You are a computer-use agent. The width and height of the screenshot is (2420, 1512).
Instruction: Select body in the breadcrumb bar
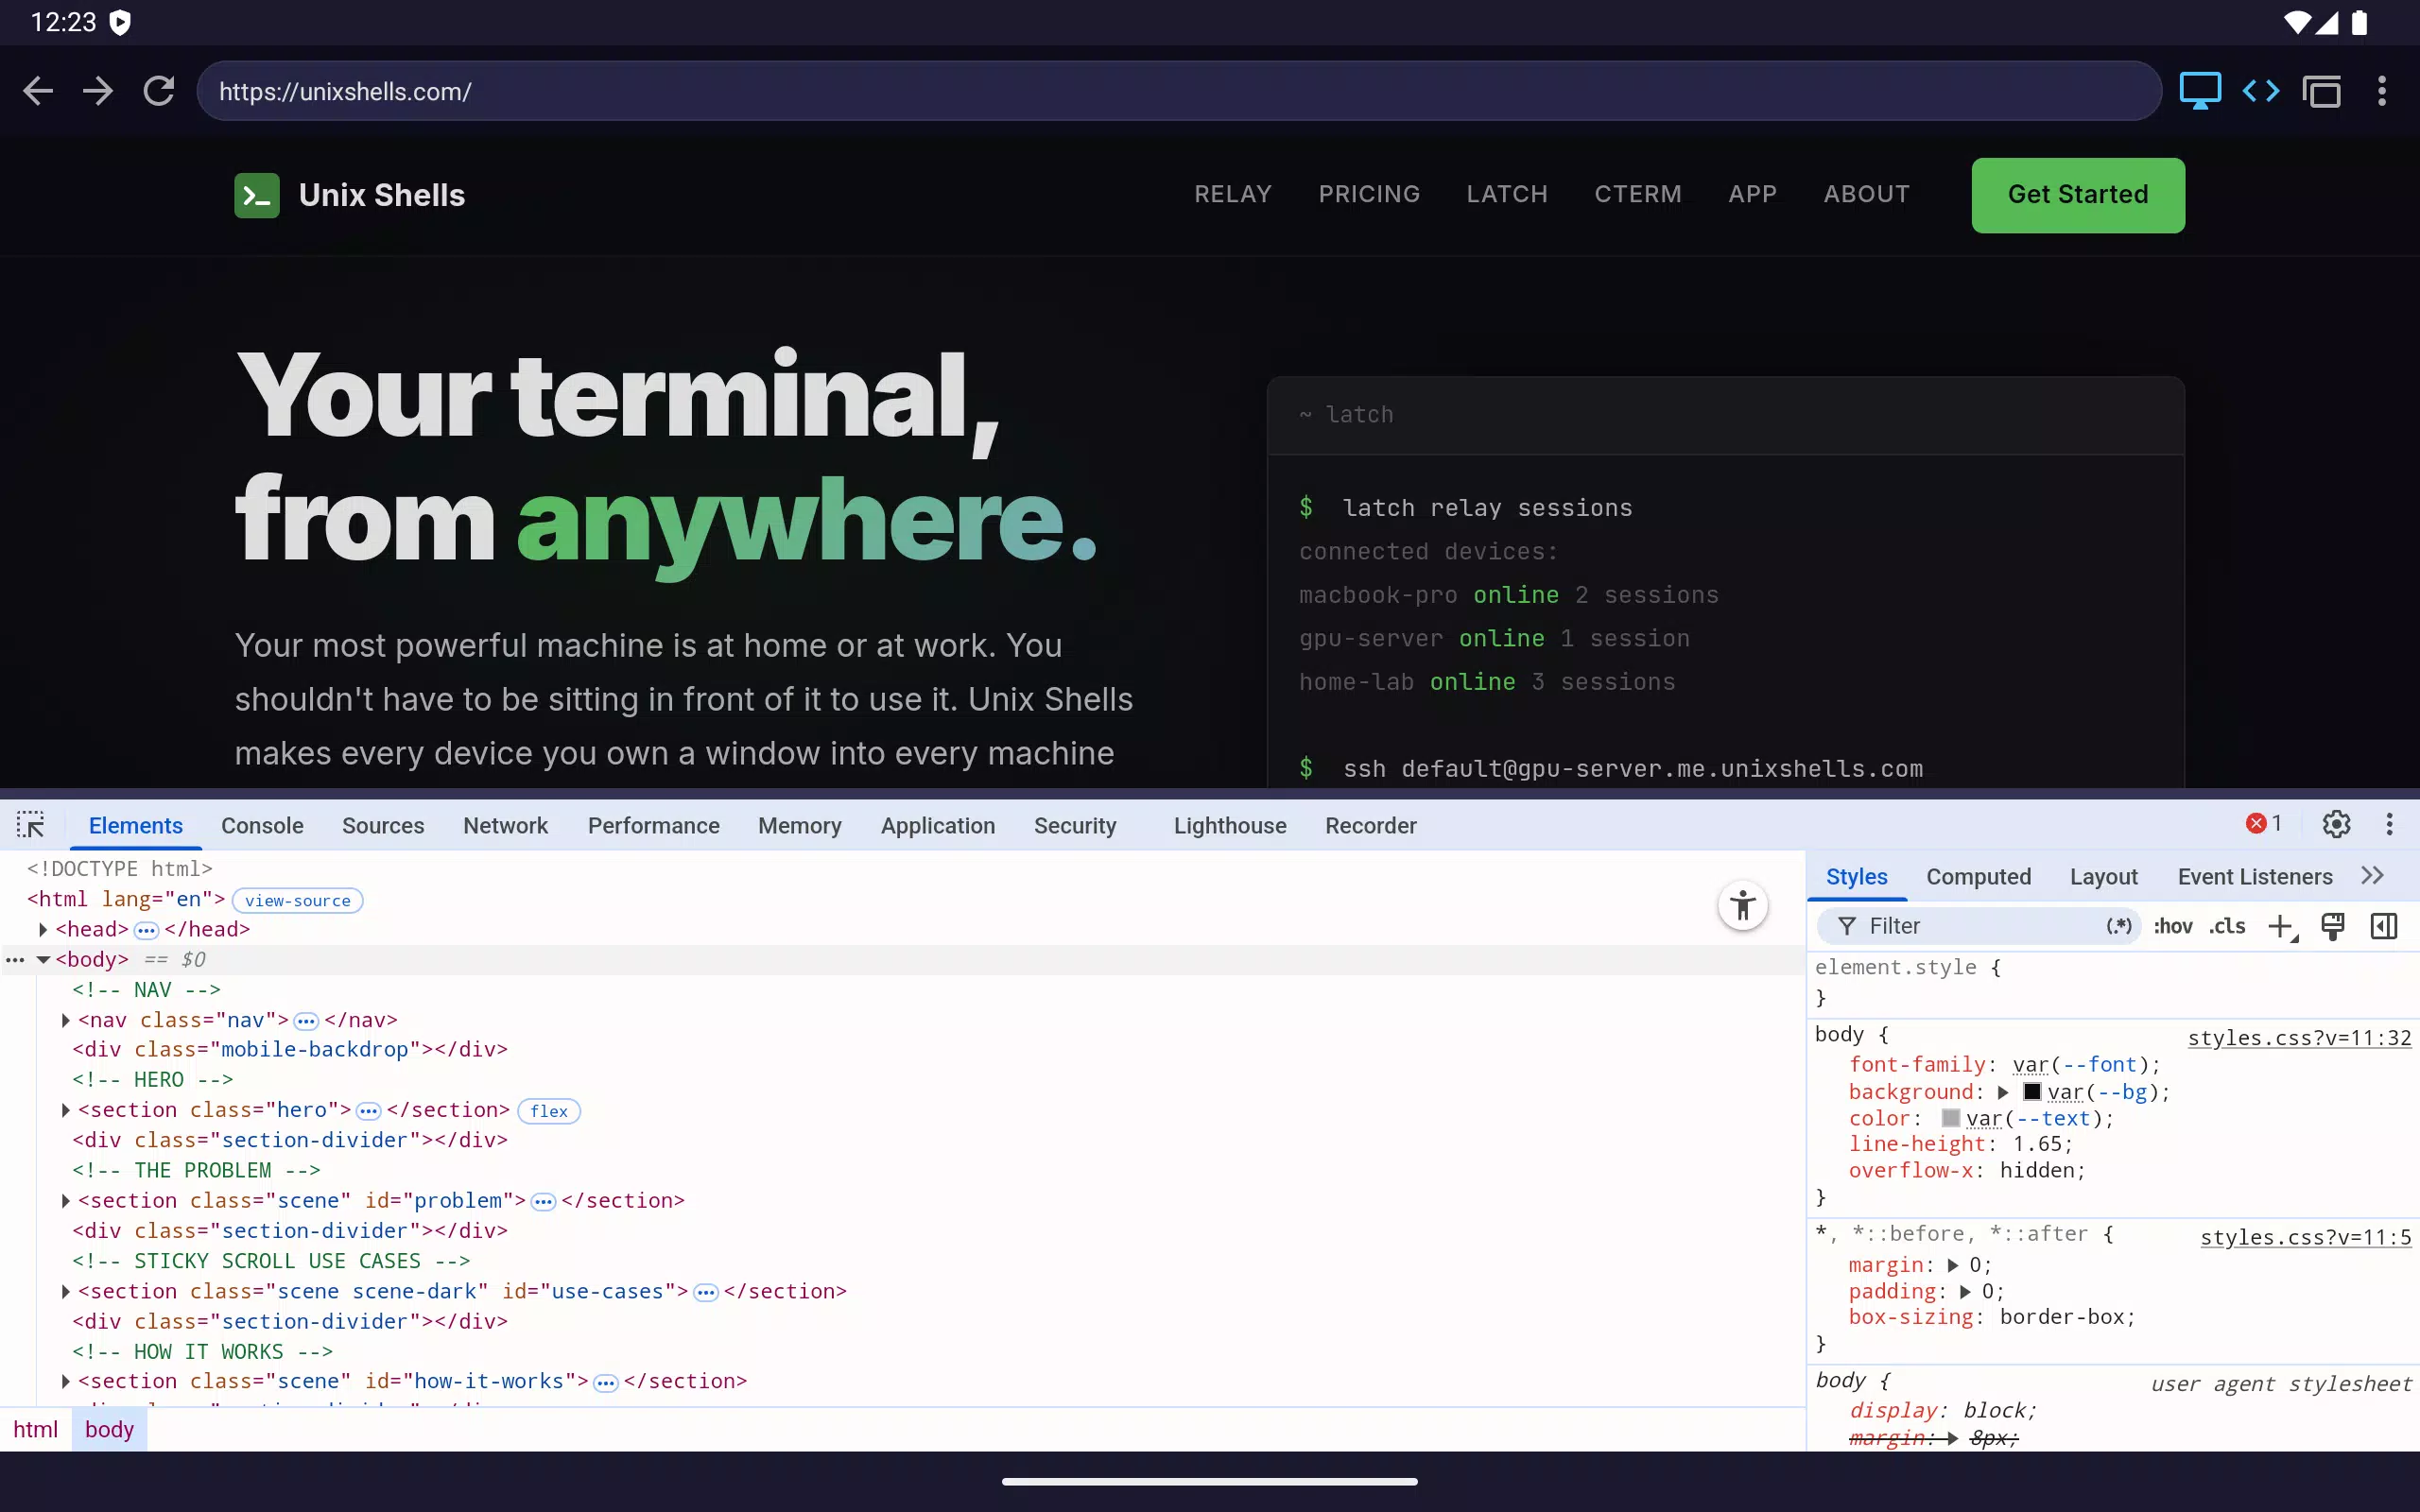(109, 1429)
